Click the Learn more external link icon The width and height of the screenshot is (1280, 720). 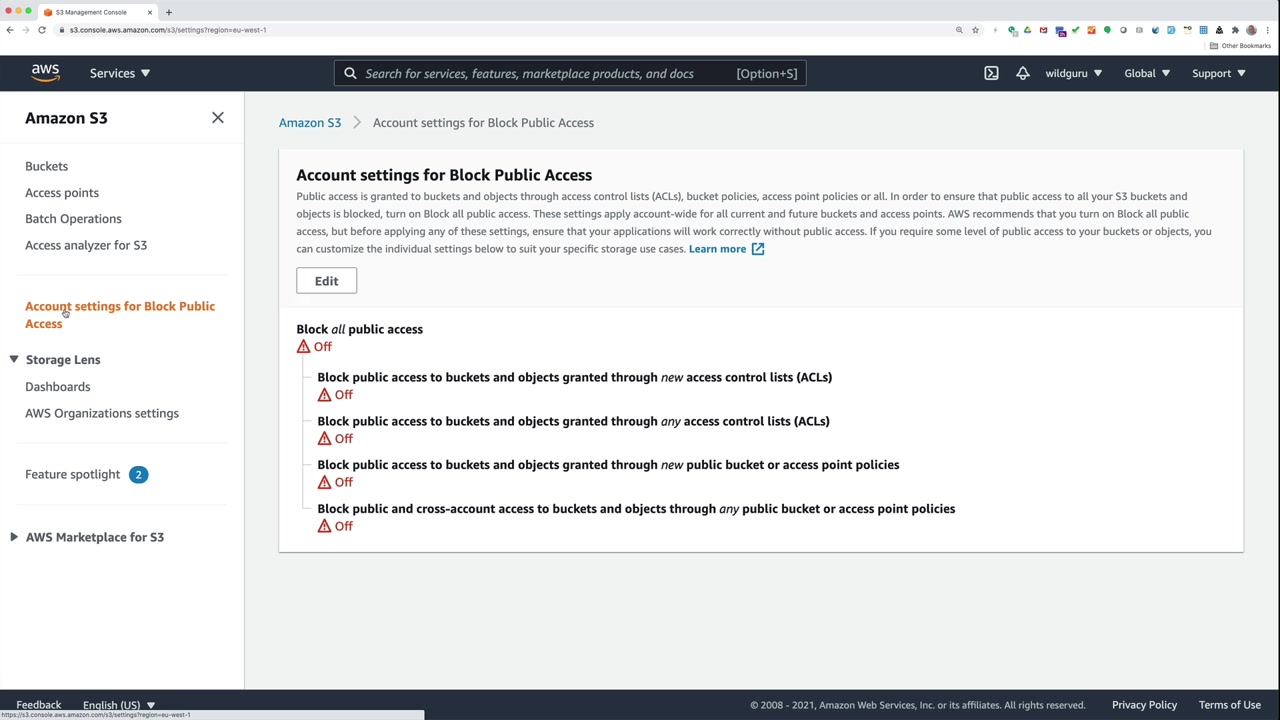758,249
